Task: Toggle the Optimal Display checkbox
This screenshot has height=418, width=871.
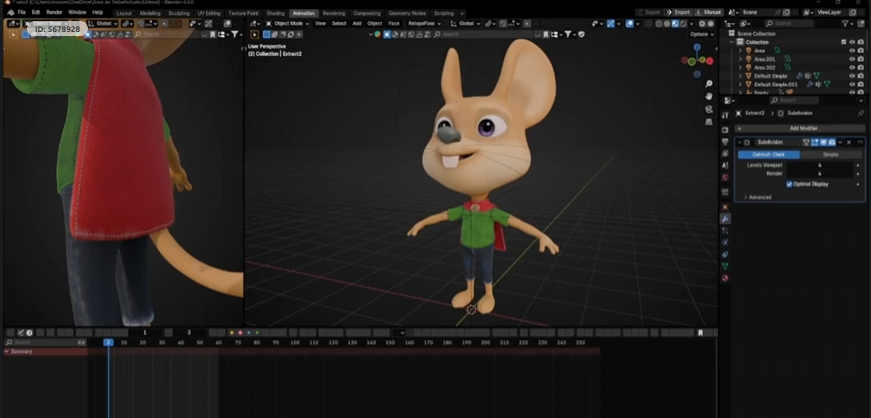Action: click(790, 184)
